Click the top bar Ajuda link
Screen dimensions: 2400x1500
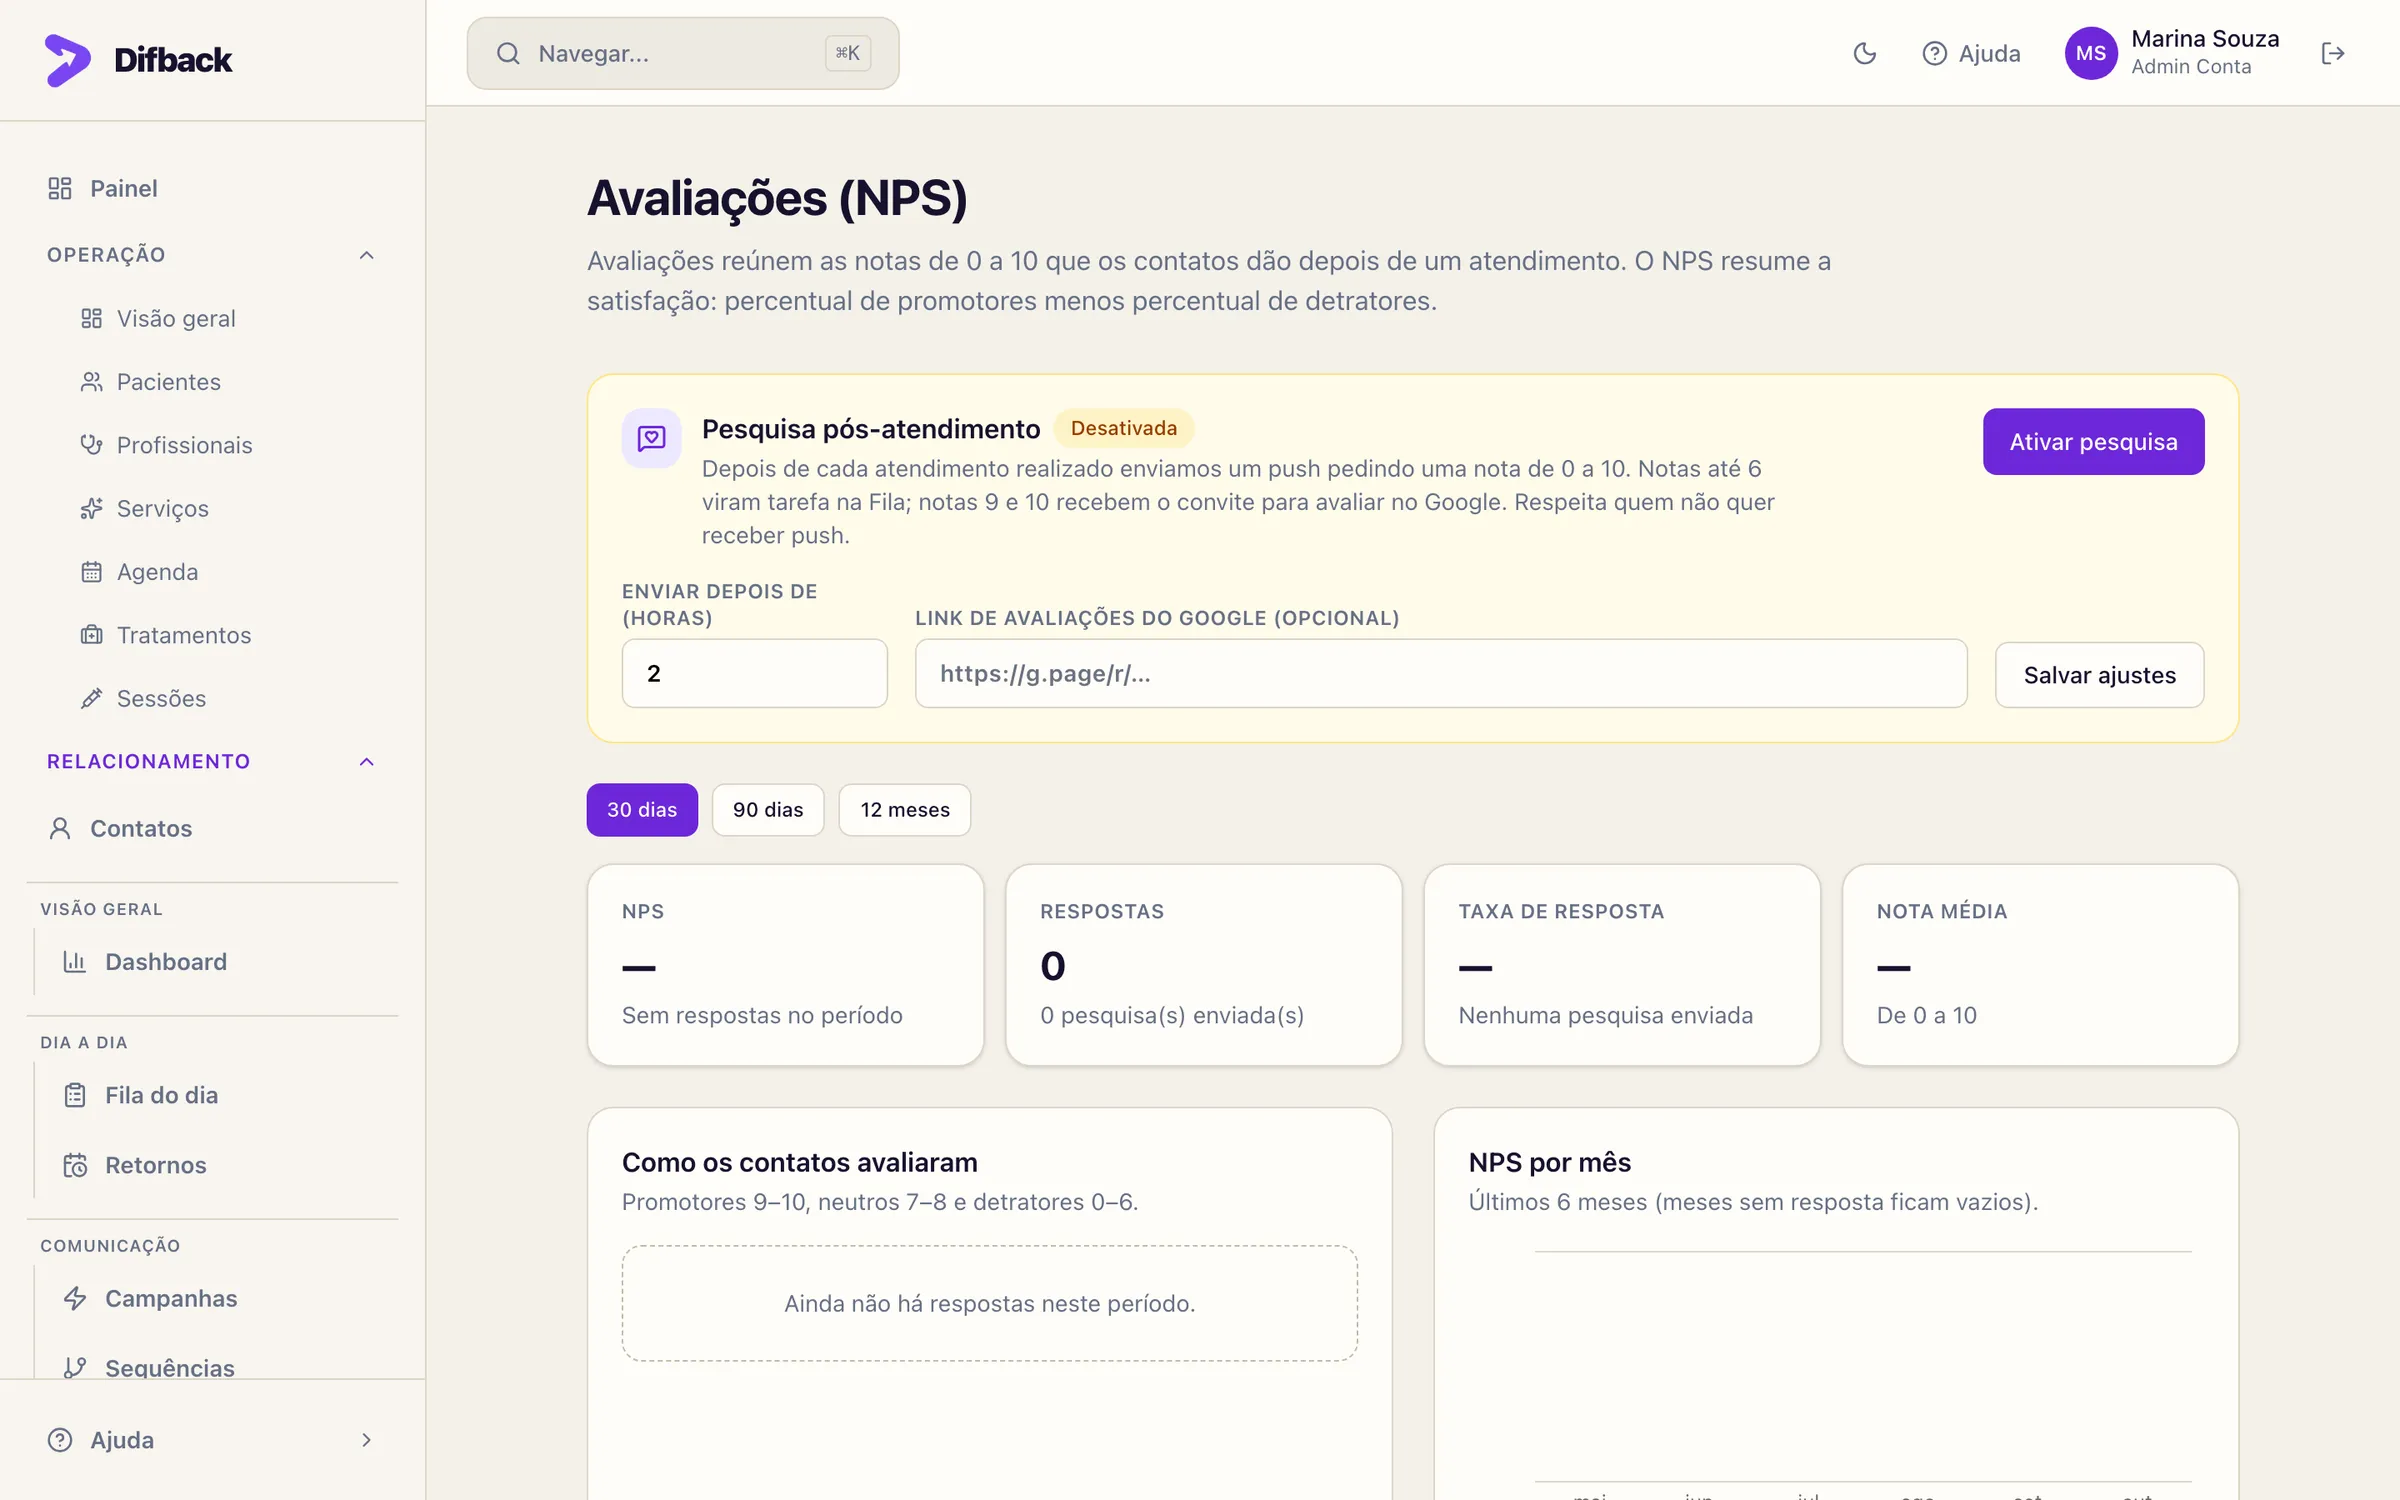1971,53
